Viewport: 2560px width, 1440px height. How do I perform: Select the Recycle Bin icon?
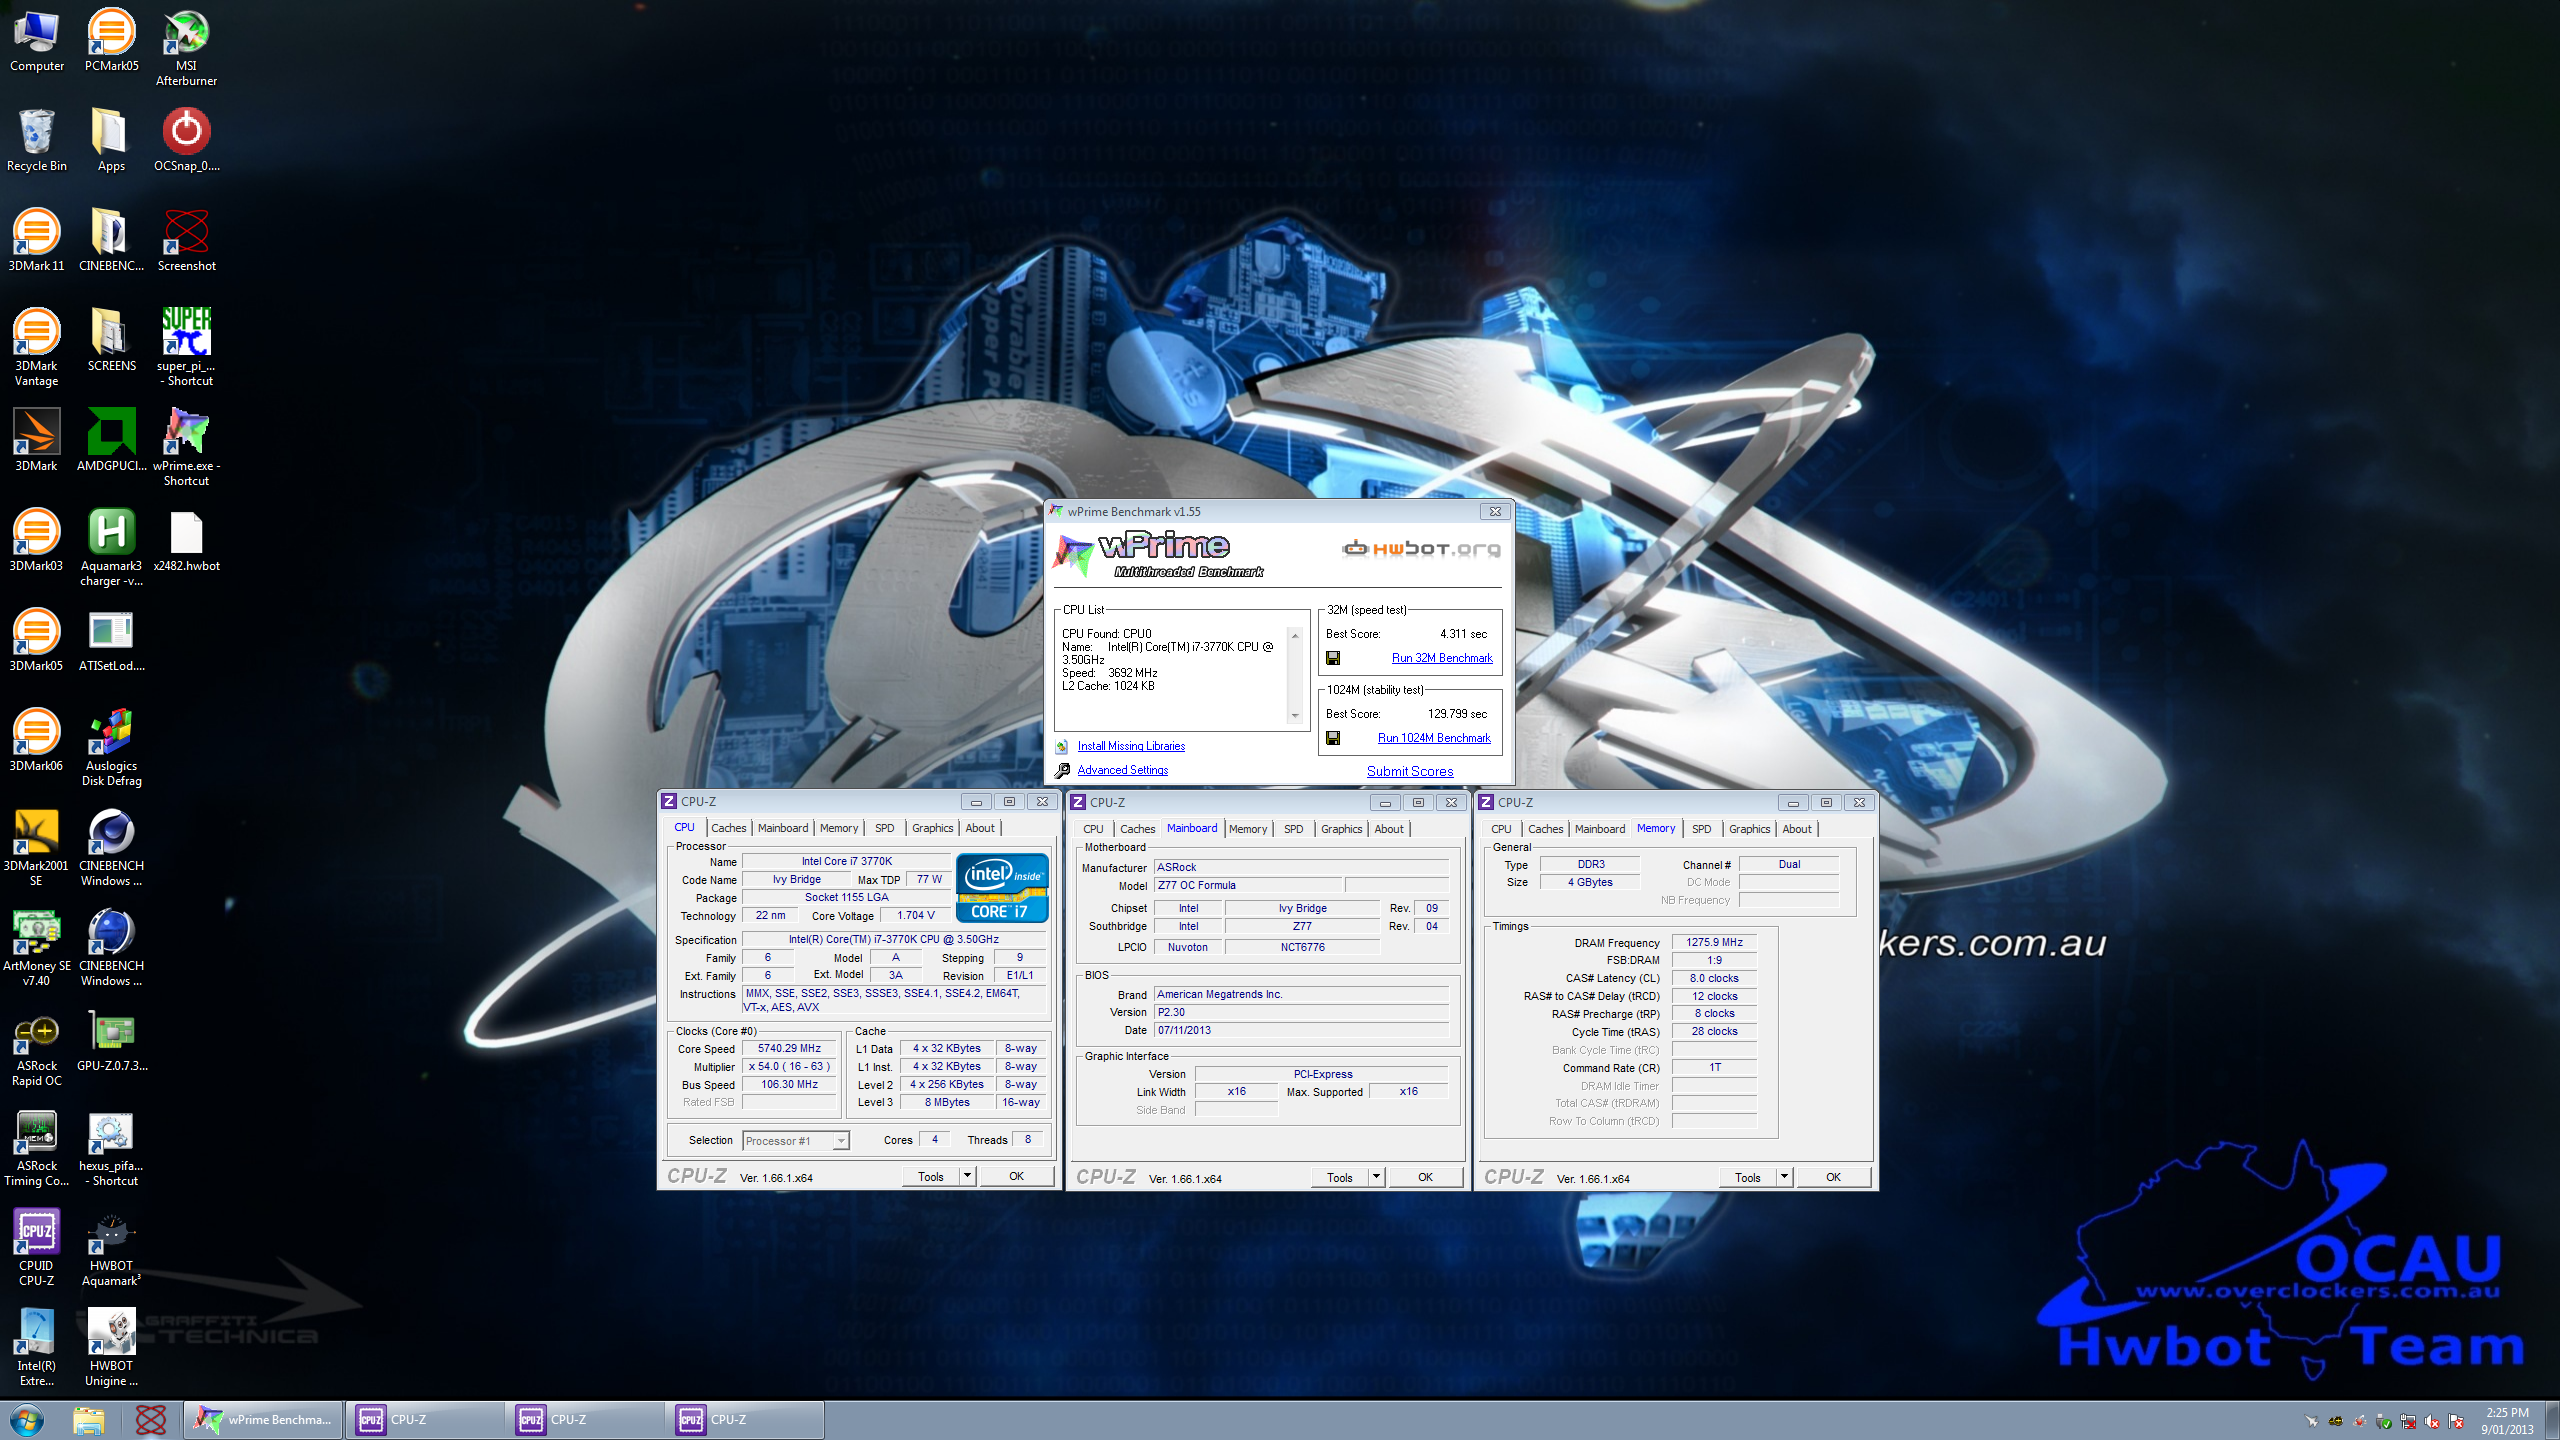(x=36, y=141)
